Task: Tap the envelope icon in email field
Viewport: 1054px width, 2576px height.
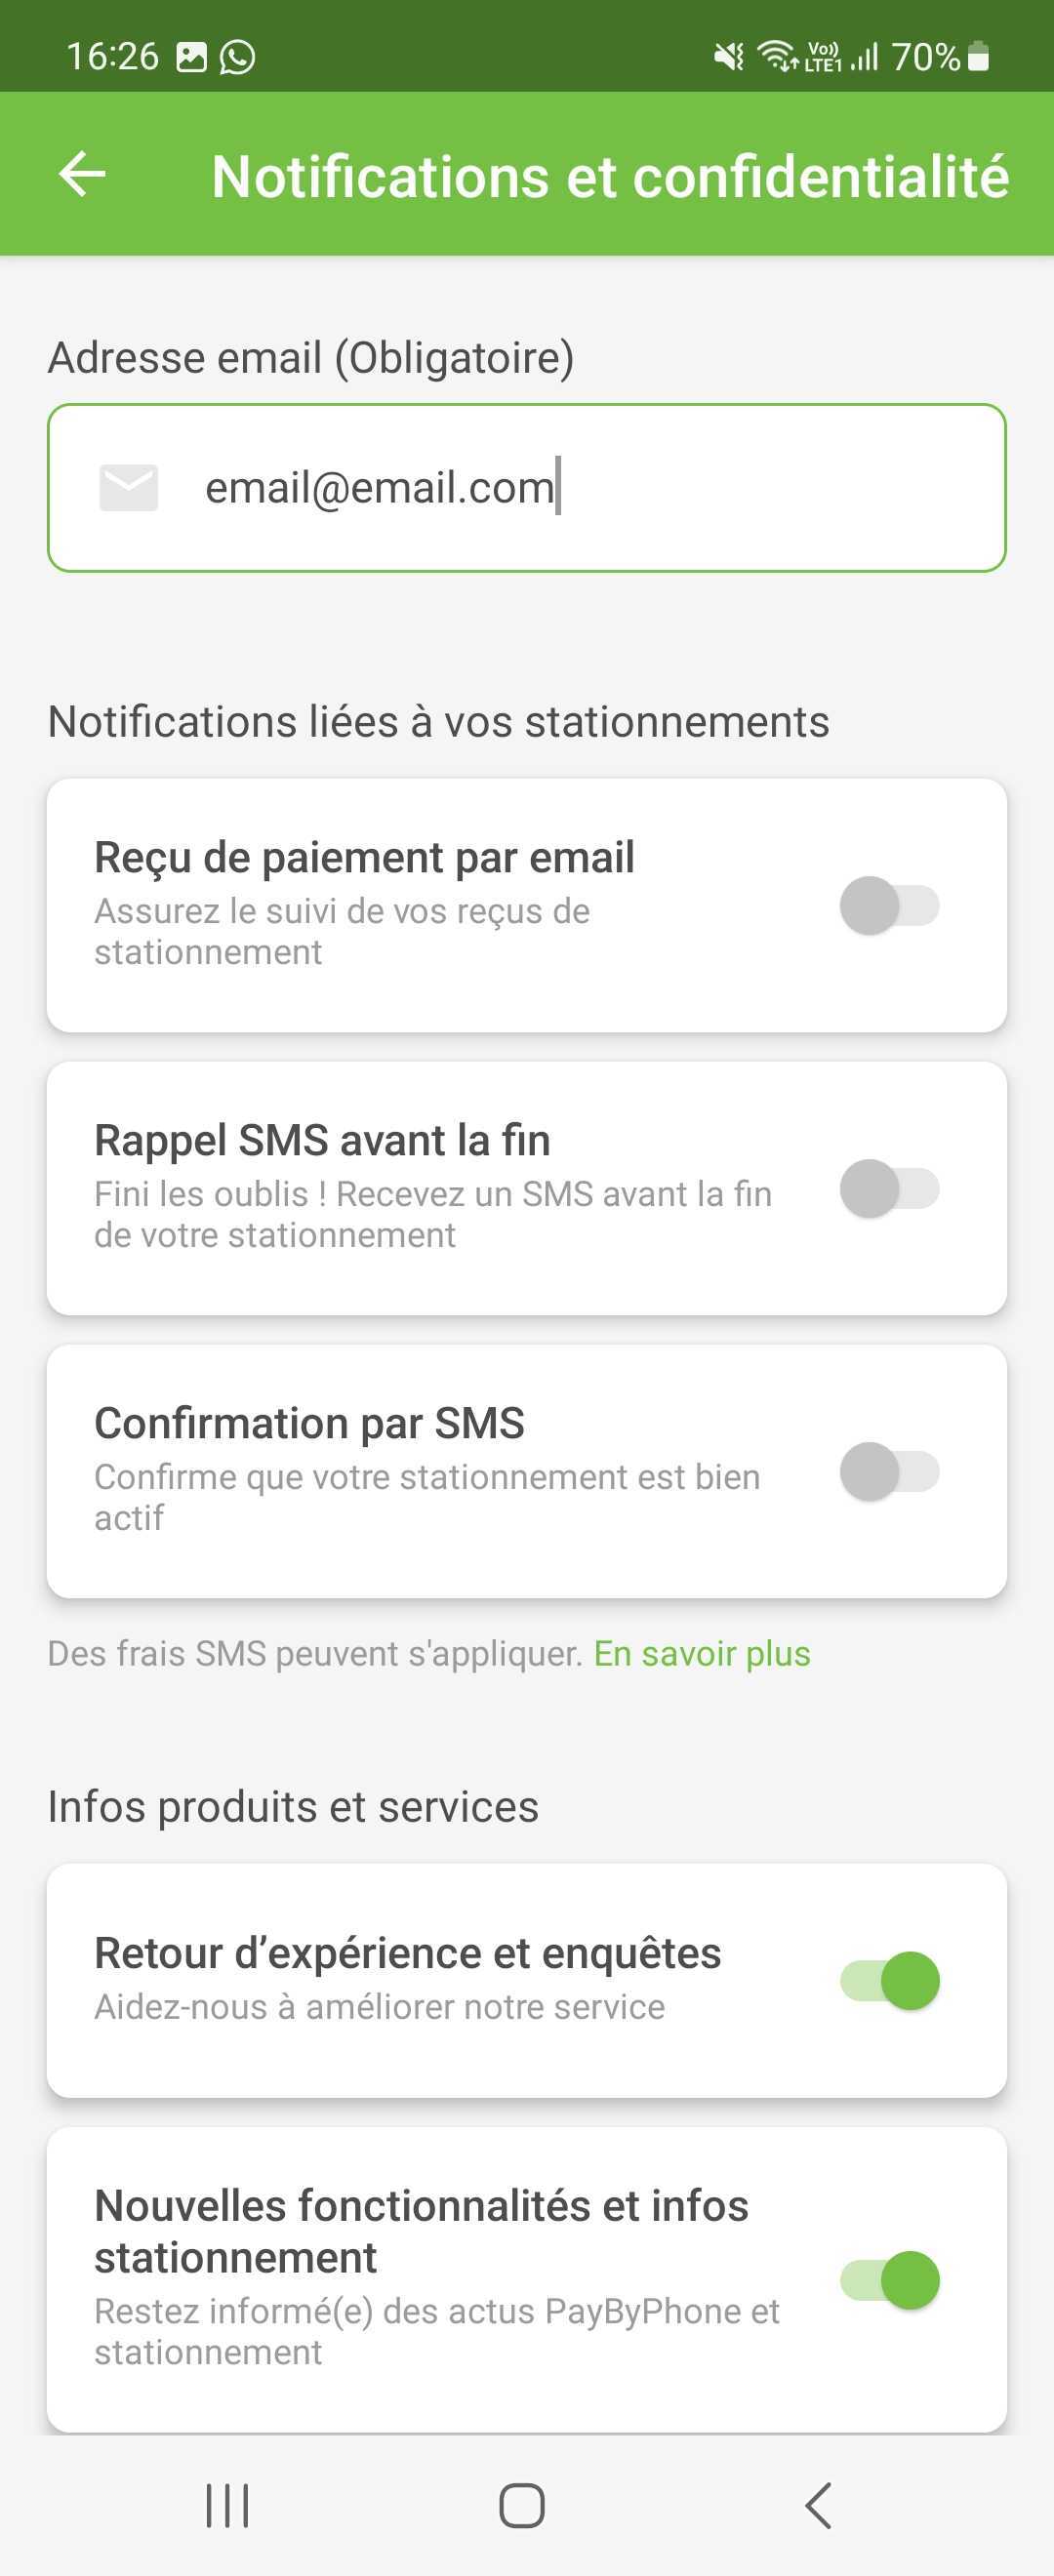Action: 129,488
